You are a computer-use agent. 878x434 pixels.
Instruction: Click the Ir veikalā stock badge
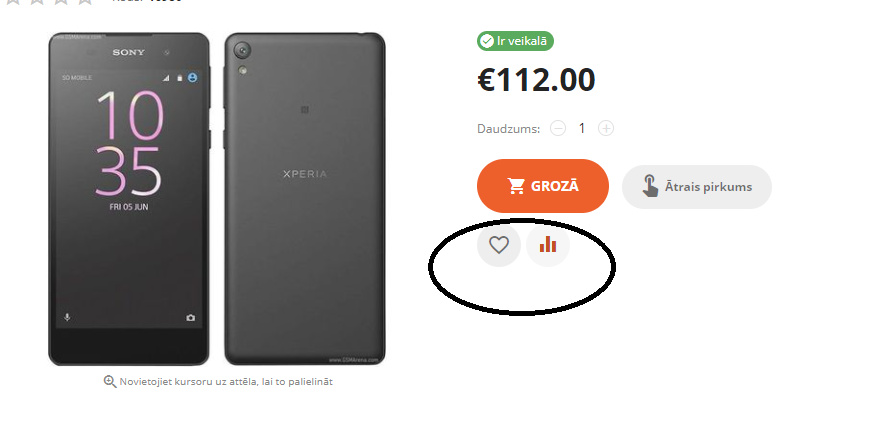point(515,41)
